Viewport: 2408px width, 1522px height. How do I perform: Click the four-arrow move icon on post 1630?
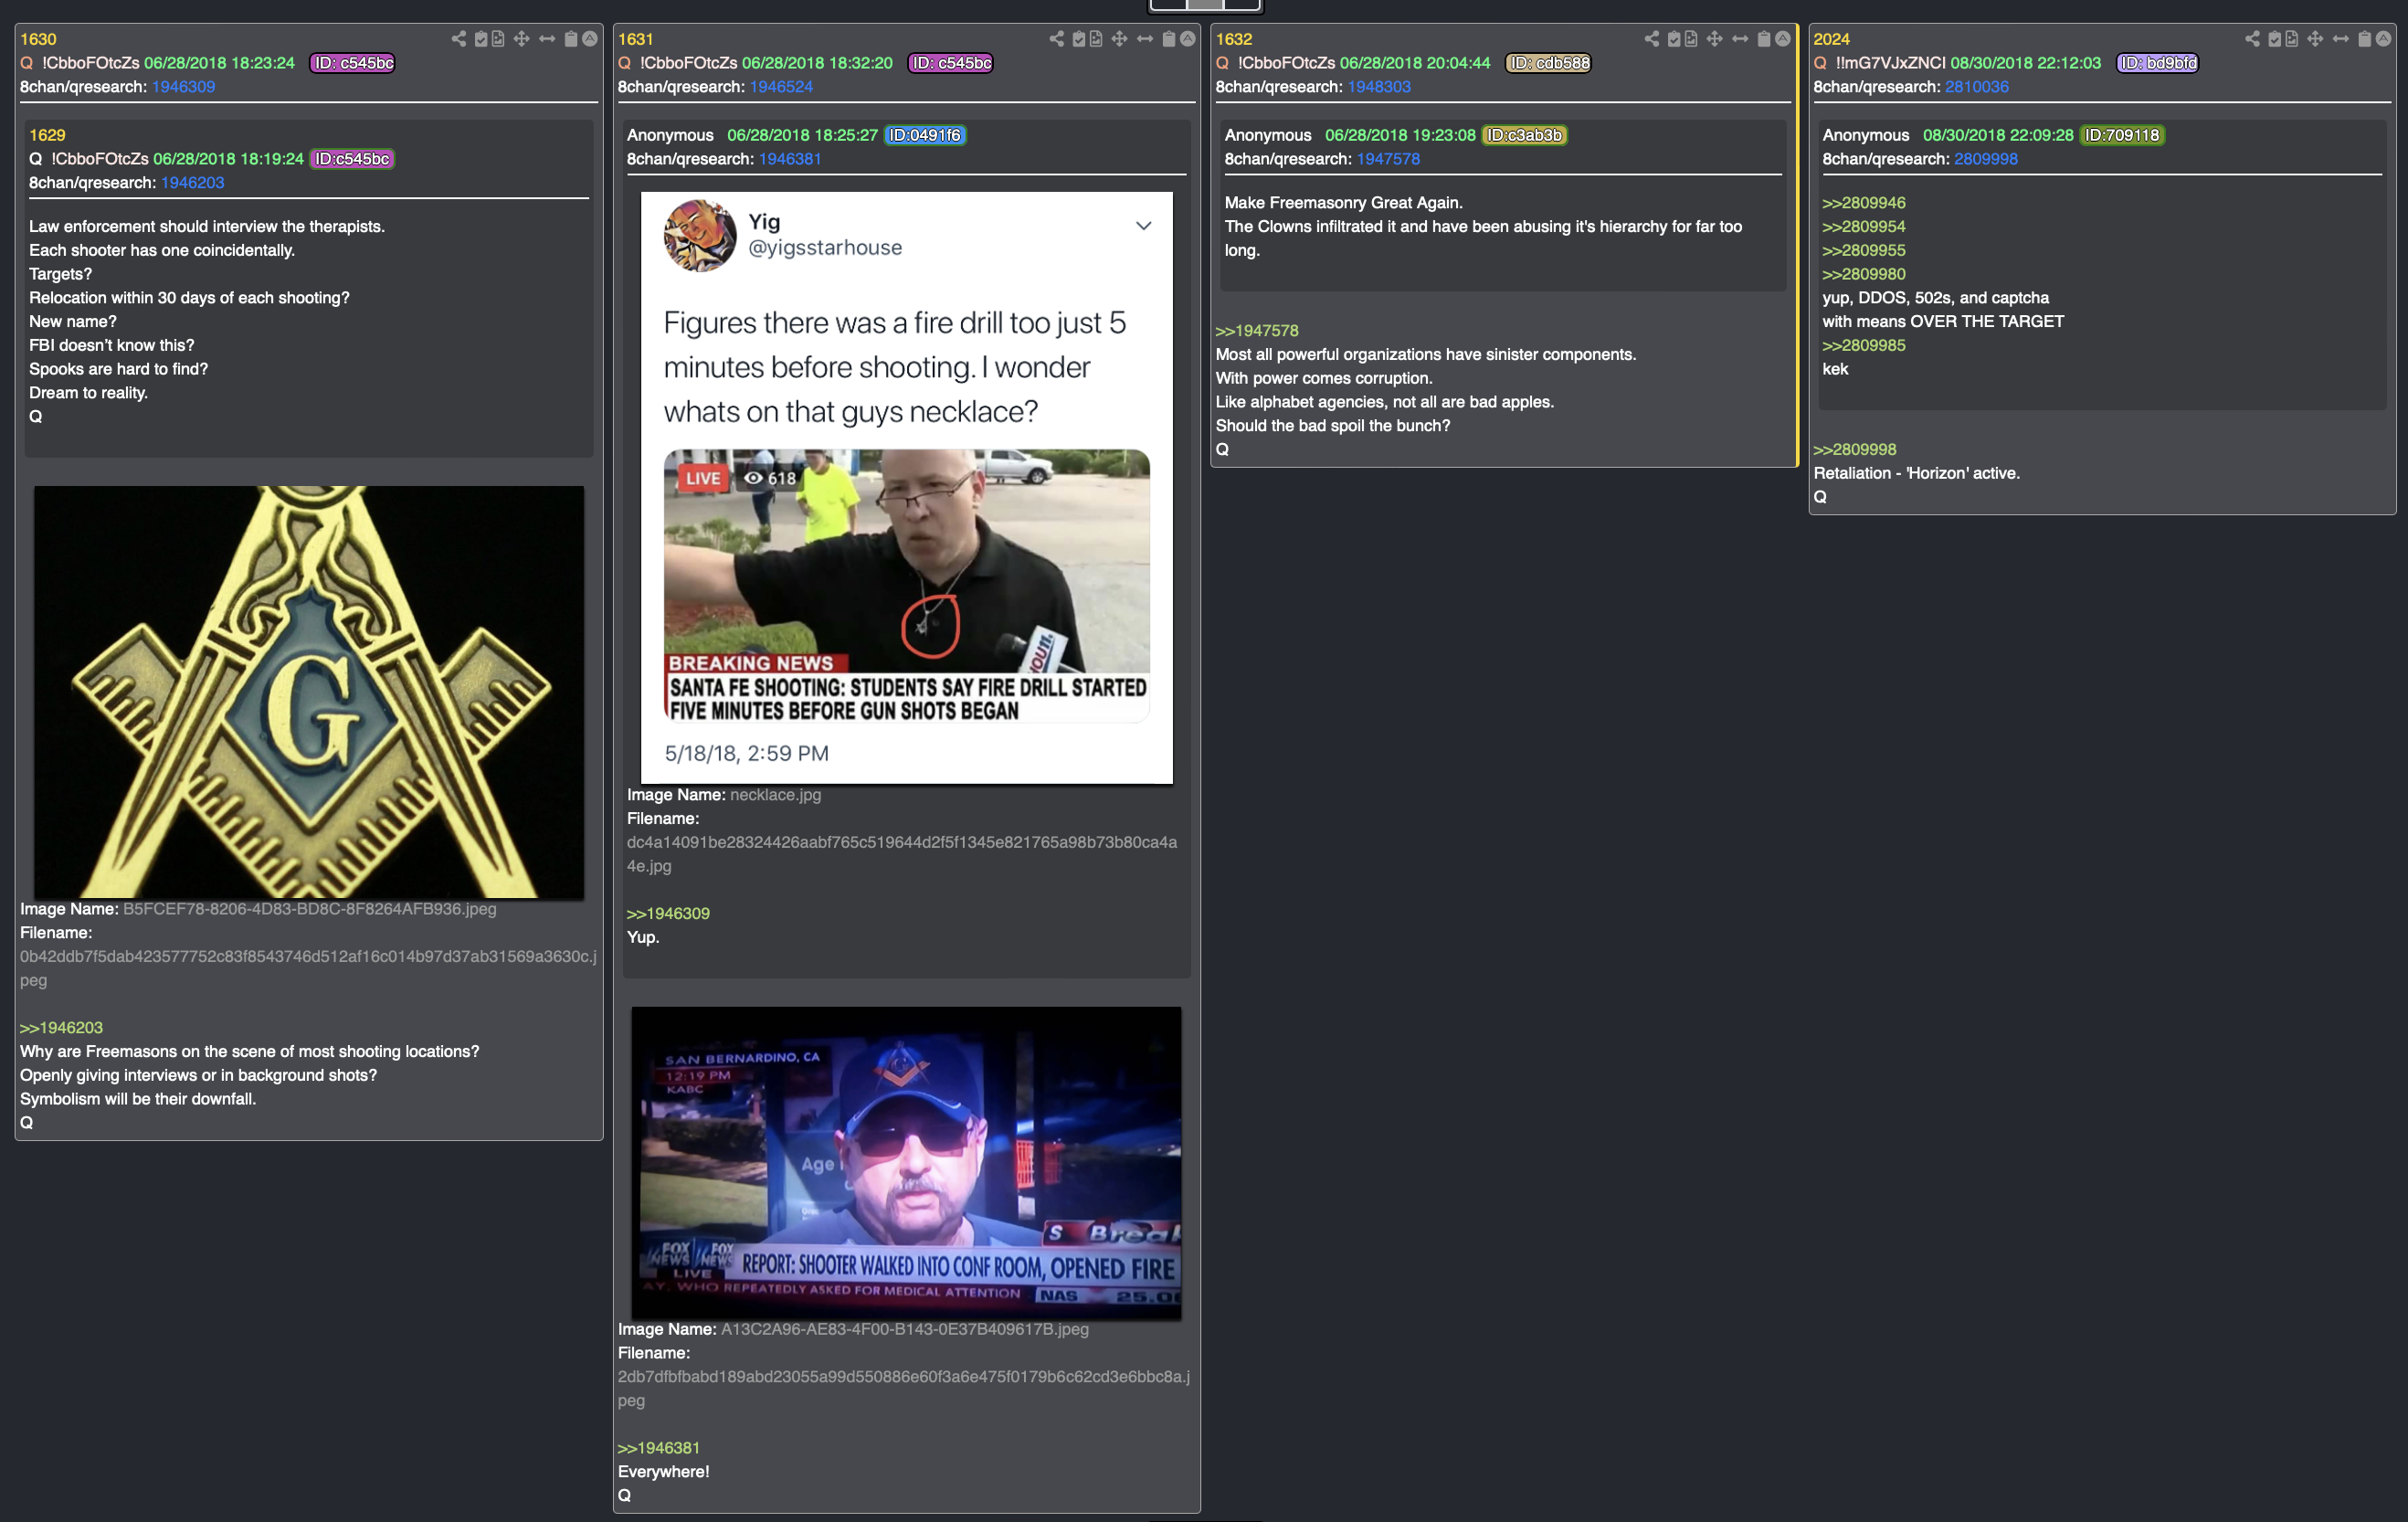(x=521, y=39)
